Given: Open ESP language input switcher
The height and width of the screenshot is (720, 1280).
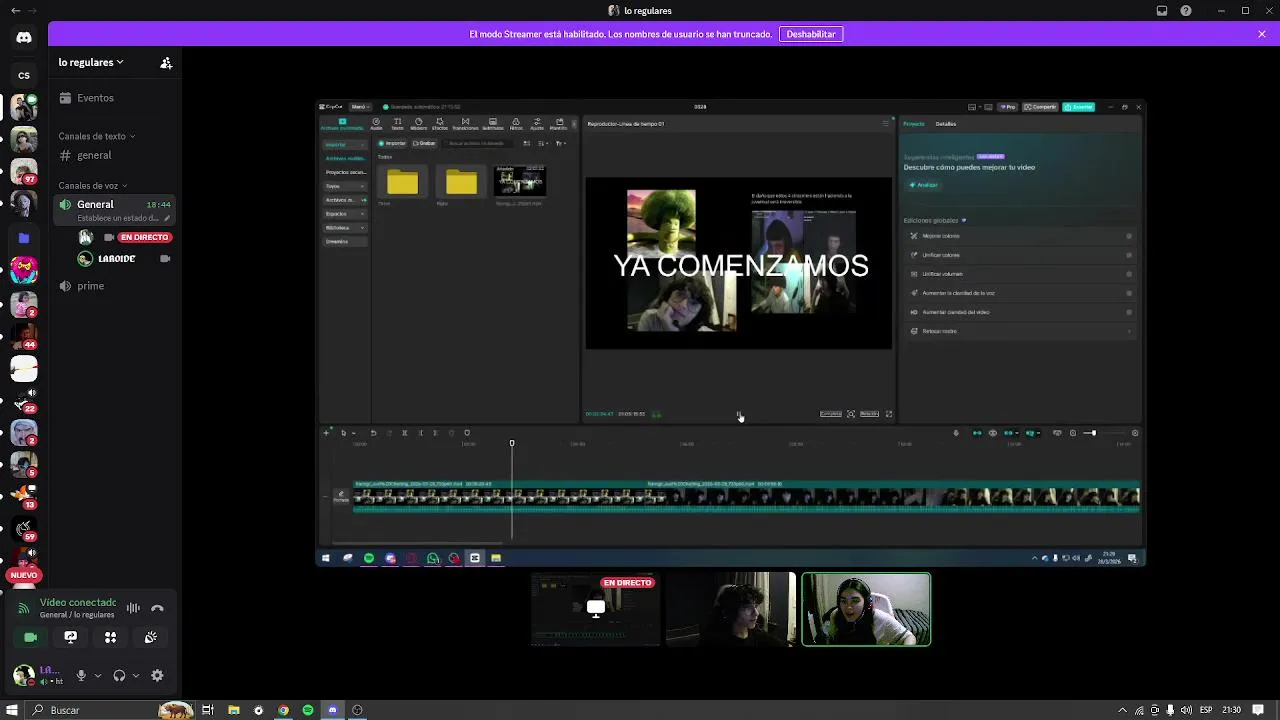Looking at the screenshot, I should tap(1205, 710).
